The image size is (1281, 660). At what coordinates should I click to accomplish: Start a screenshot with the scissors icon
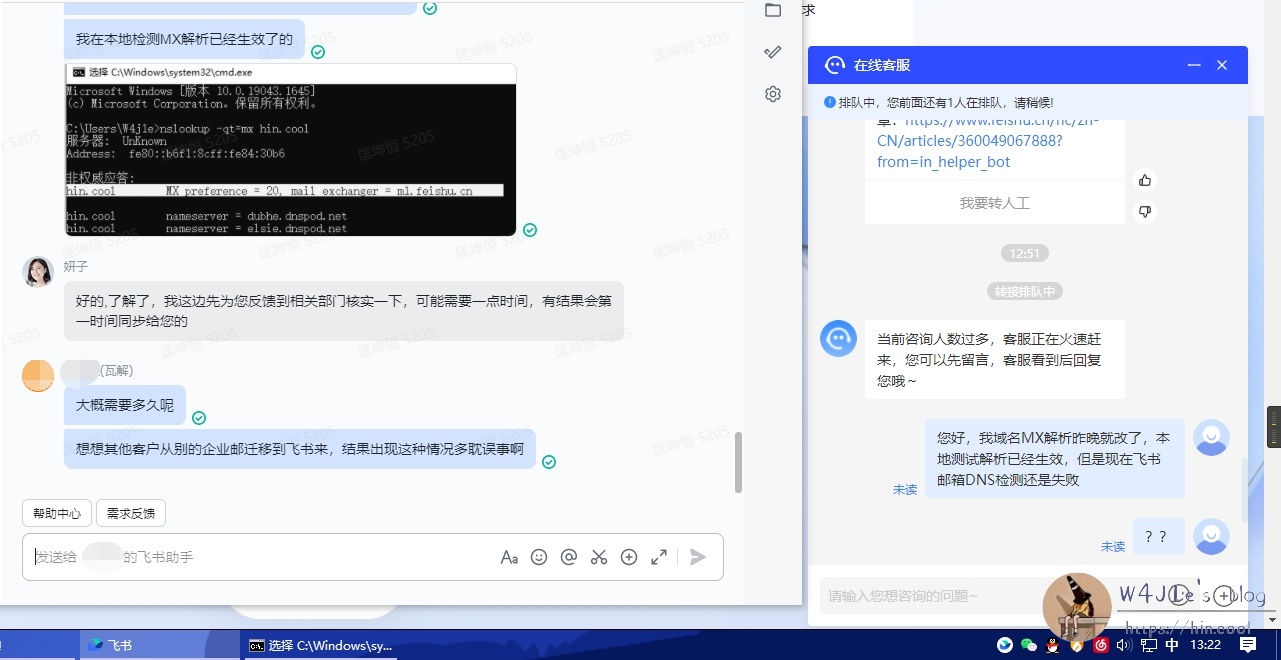(x=599, y=557)
